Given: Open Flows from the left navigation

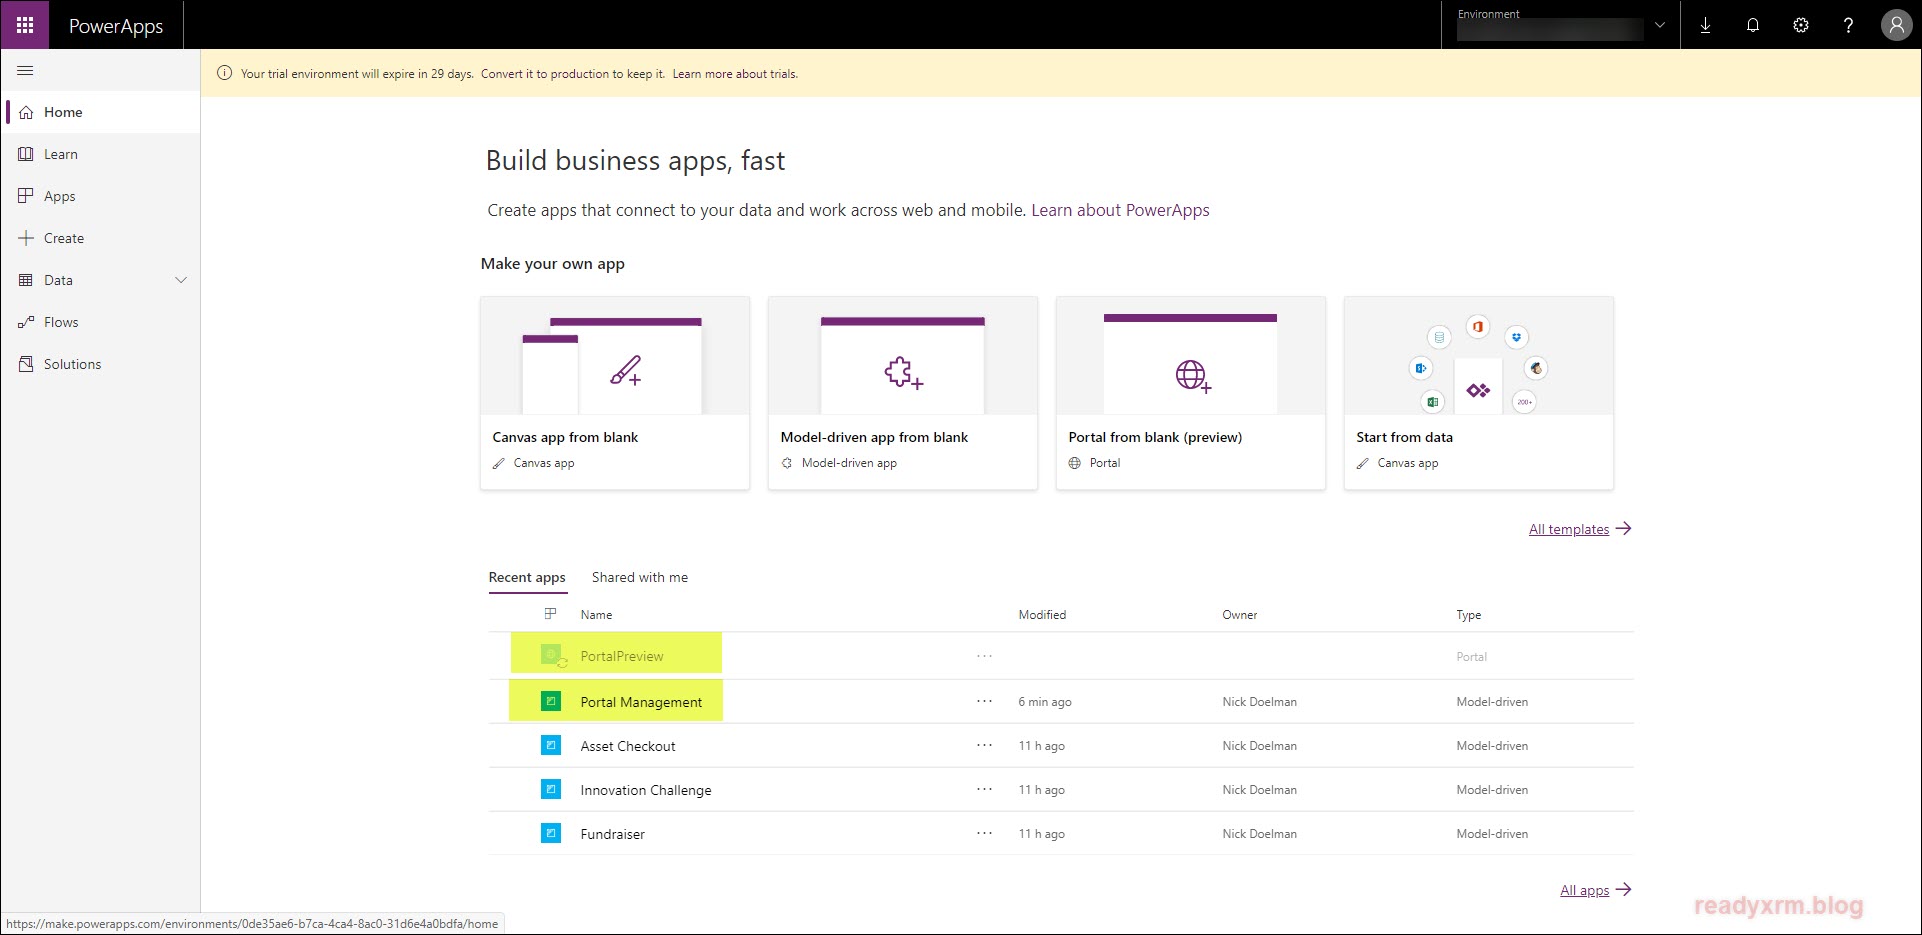Looking at the screenshot, I should coord(61,322).
